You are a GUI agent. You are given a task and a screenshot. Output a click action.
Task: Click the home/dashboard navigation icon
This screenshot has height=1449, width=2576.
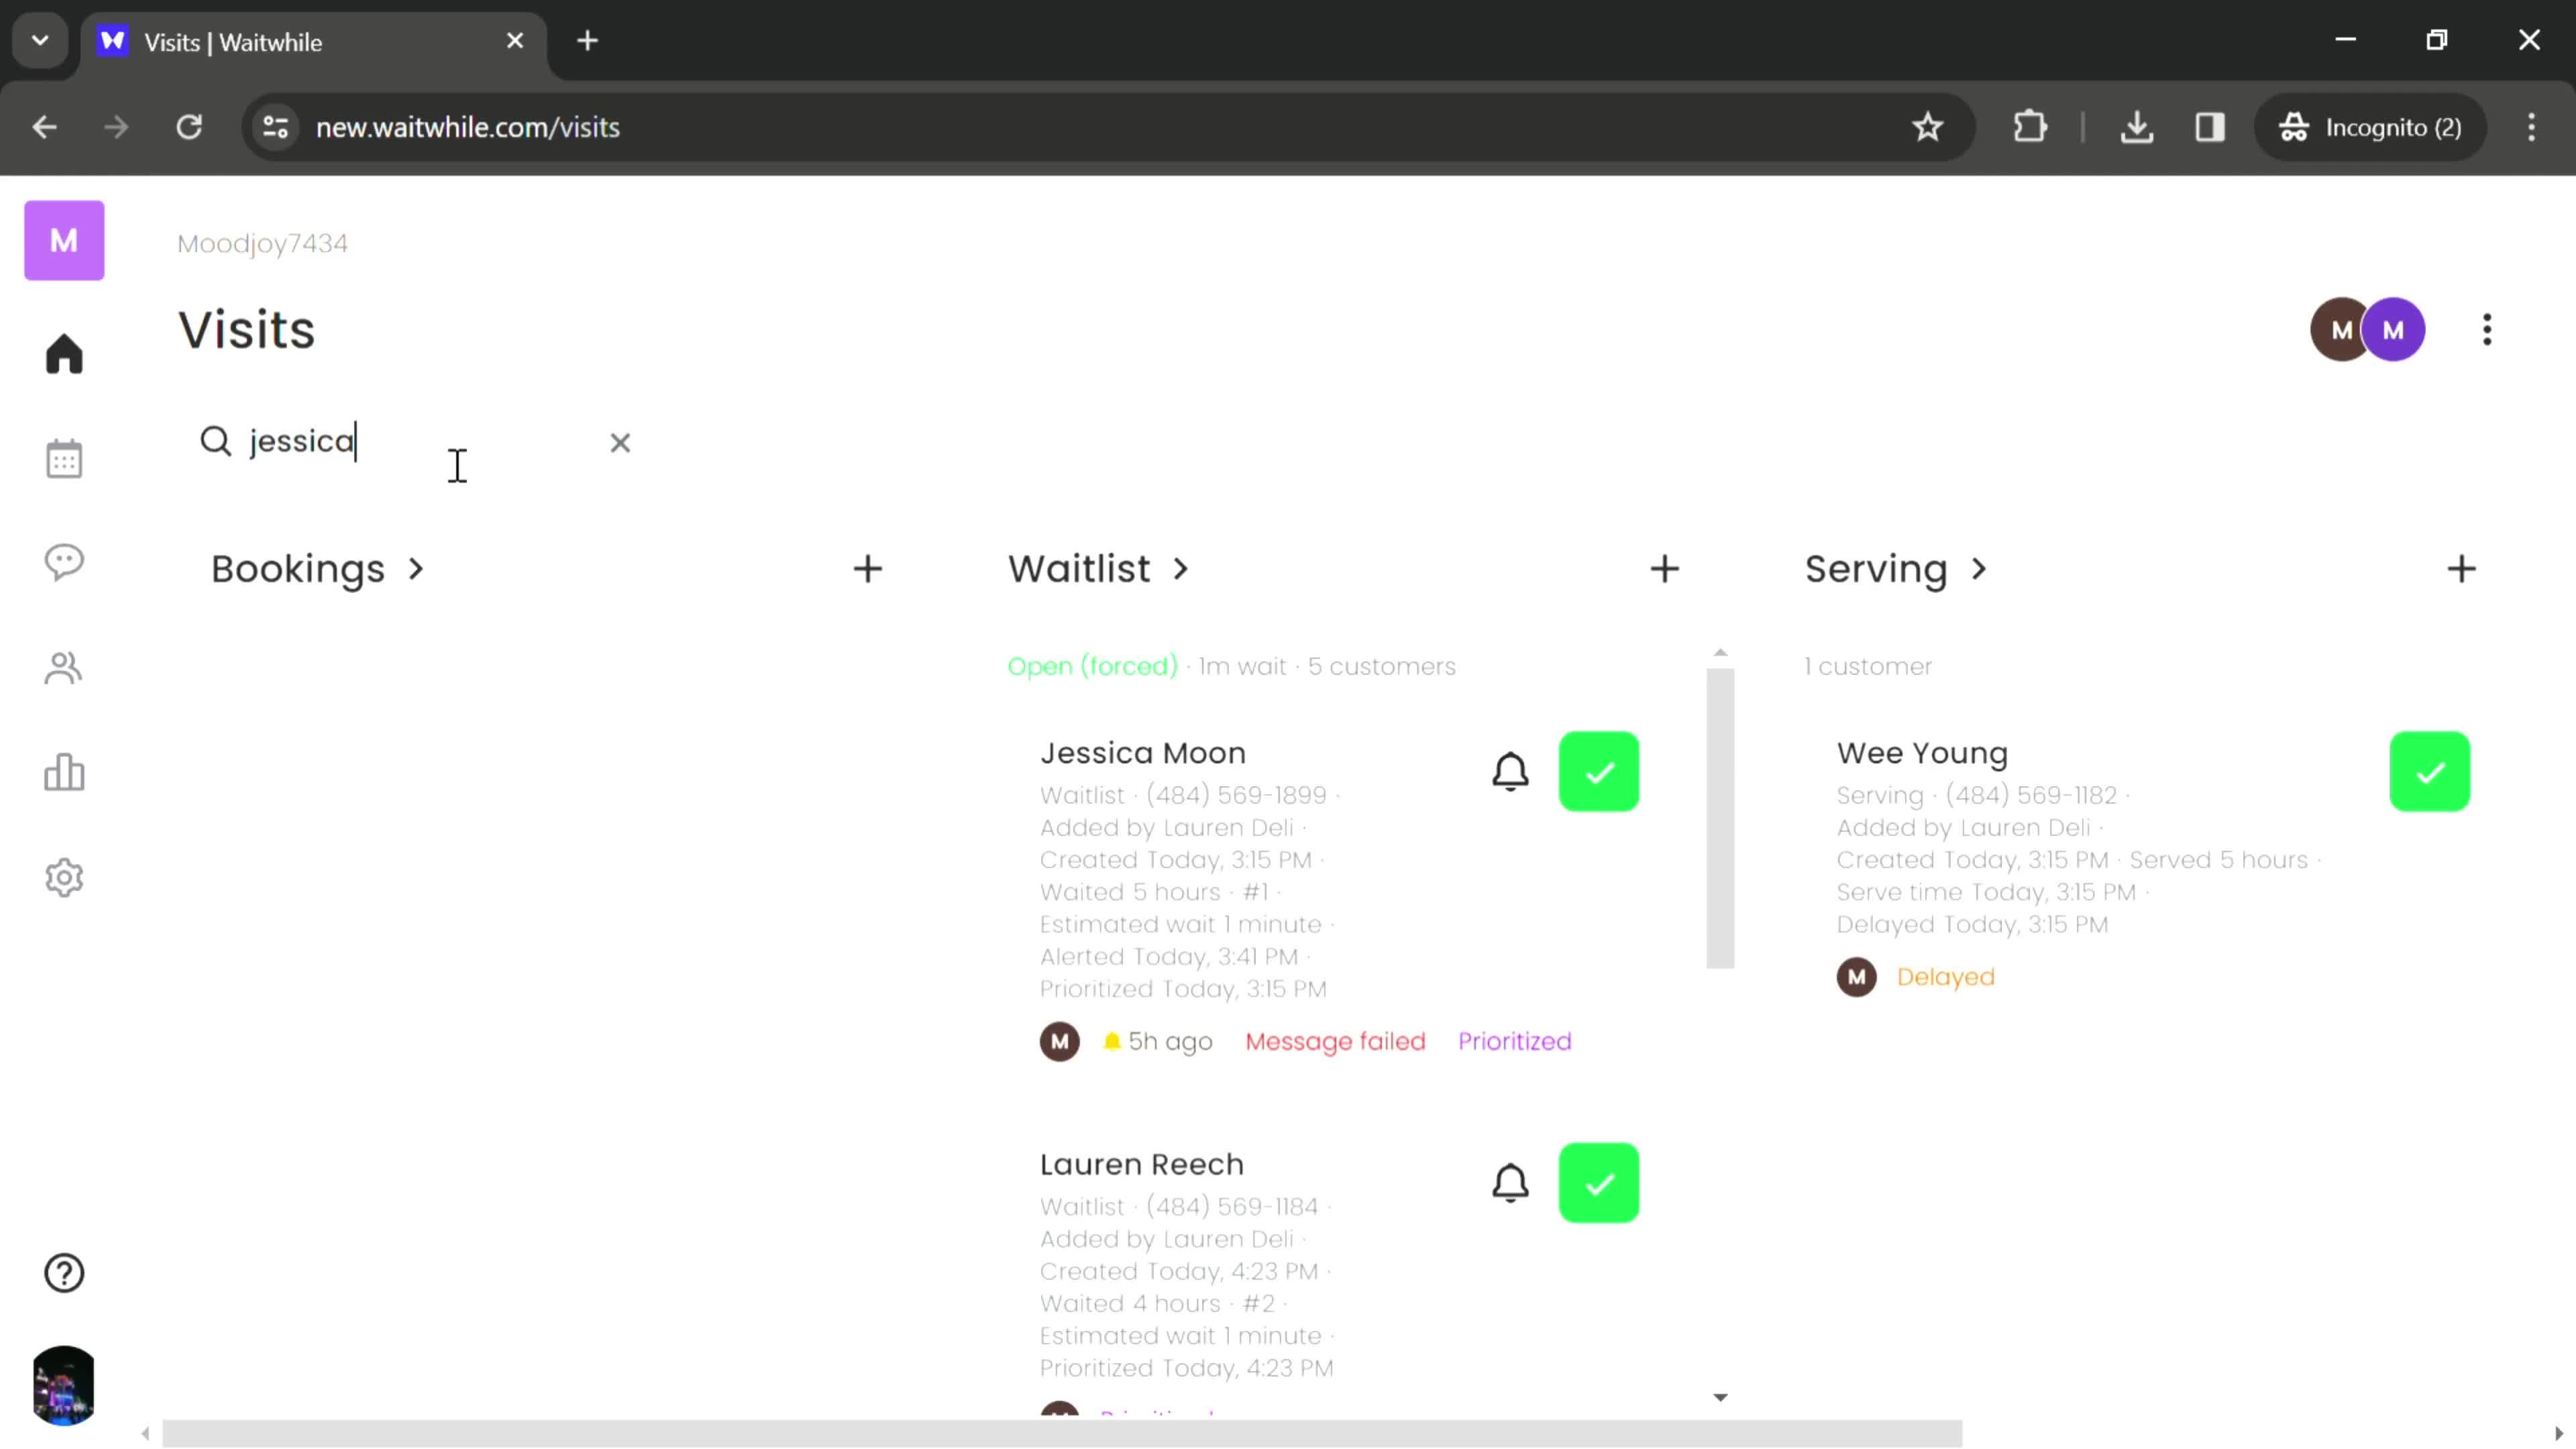point(64,354)
